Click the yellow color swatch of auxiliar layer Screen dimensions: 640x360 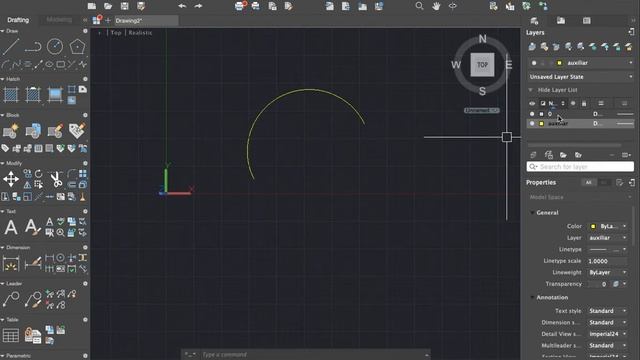(x=542, y=123)
